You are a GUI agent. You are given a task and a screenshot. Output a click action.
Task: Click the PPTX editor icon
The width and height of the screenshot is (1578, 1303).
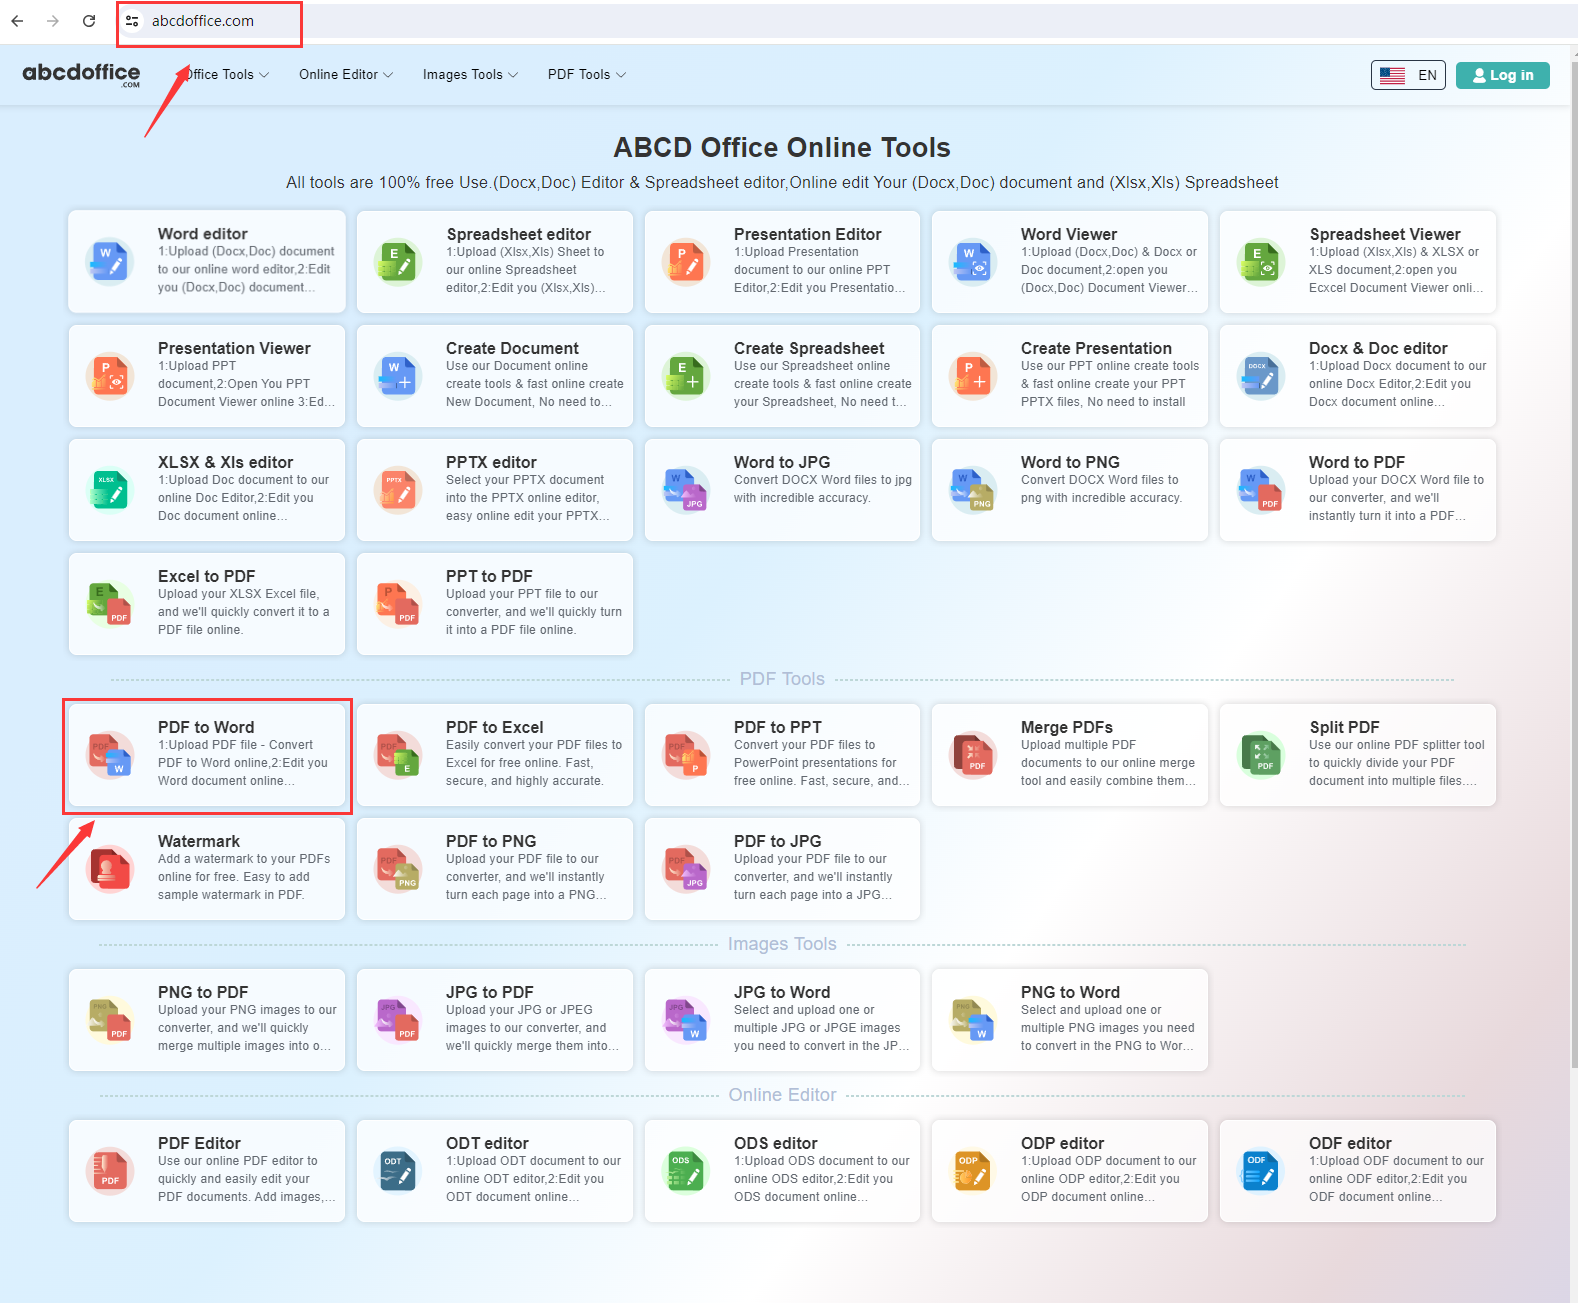(398, 490)
